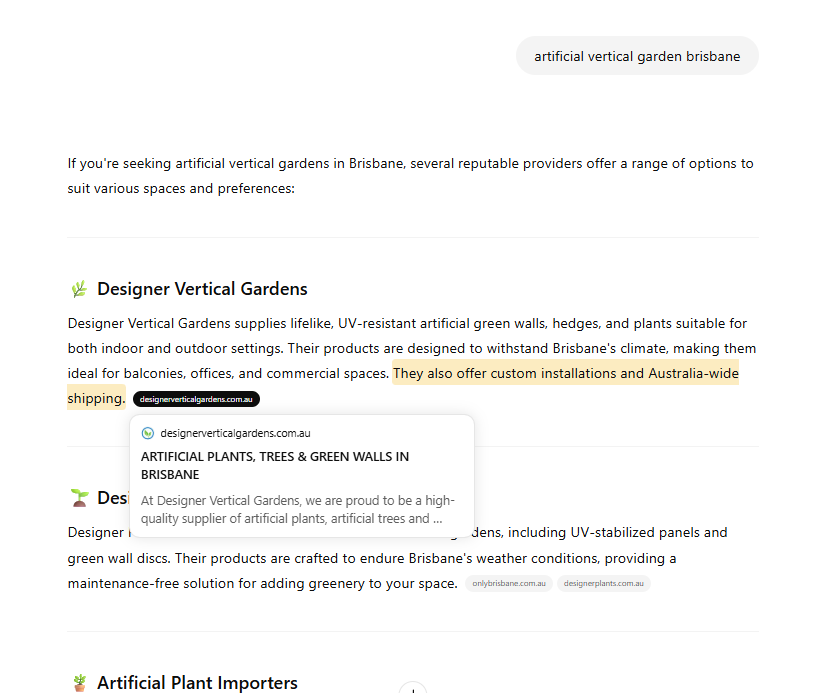
Task: Click the seedling emoji icon
Action: pos(79,497)
